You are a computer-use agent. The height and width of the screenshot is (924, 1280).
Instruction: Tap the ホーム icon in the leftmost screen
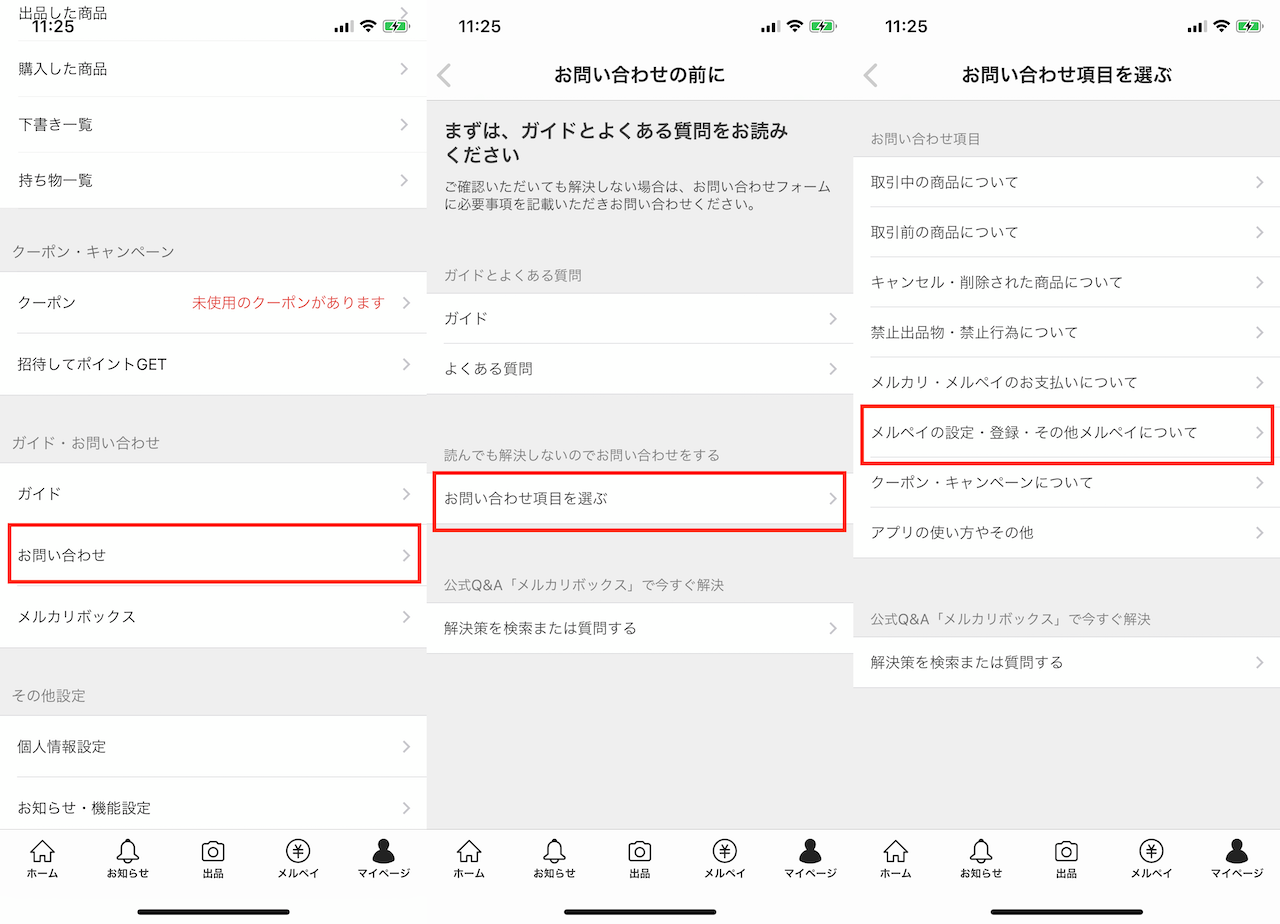tap(42, 857)
